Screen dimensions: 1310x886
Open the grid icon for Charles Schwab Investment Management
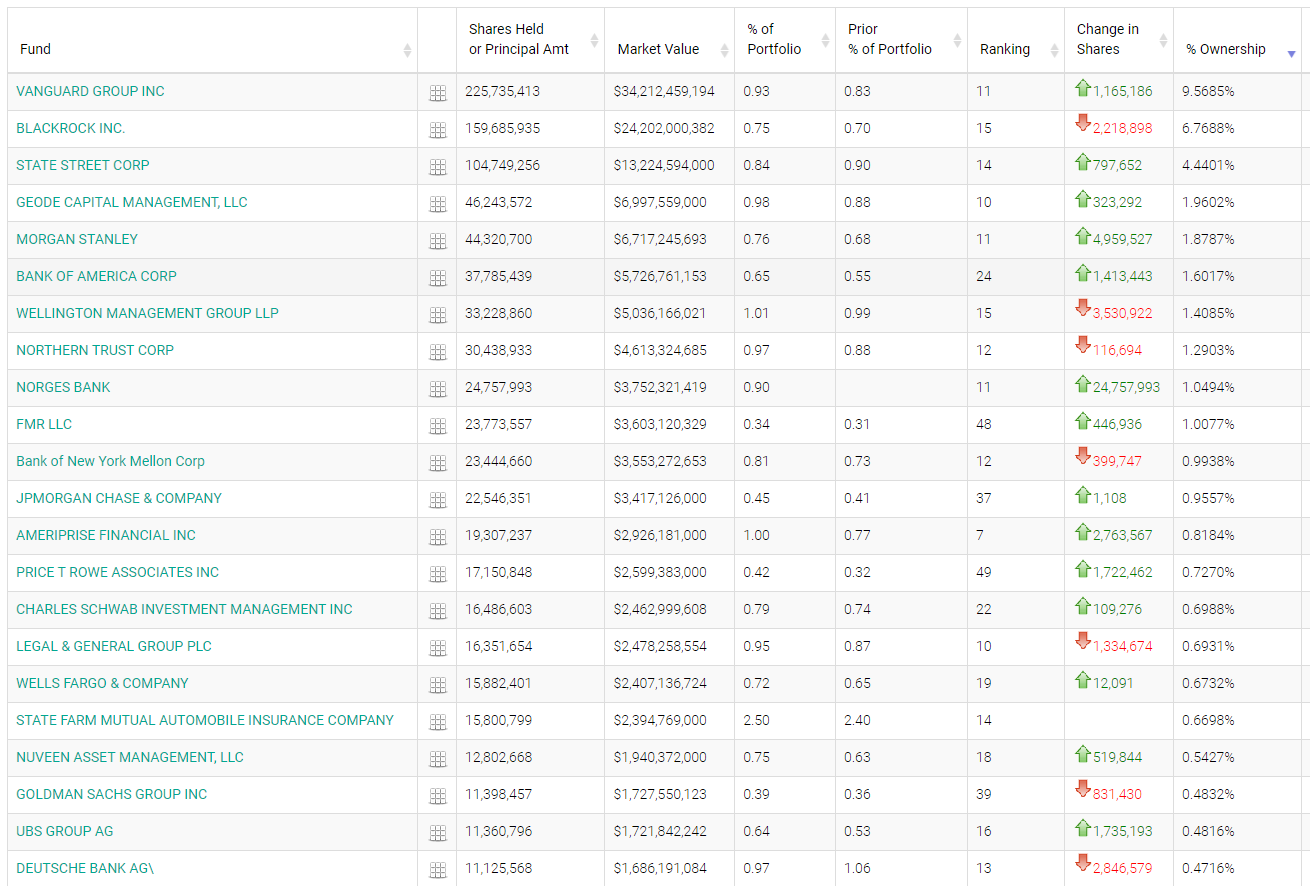437,611
